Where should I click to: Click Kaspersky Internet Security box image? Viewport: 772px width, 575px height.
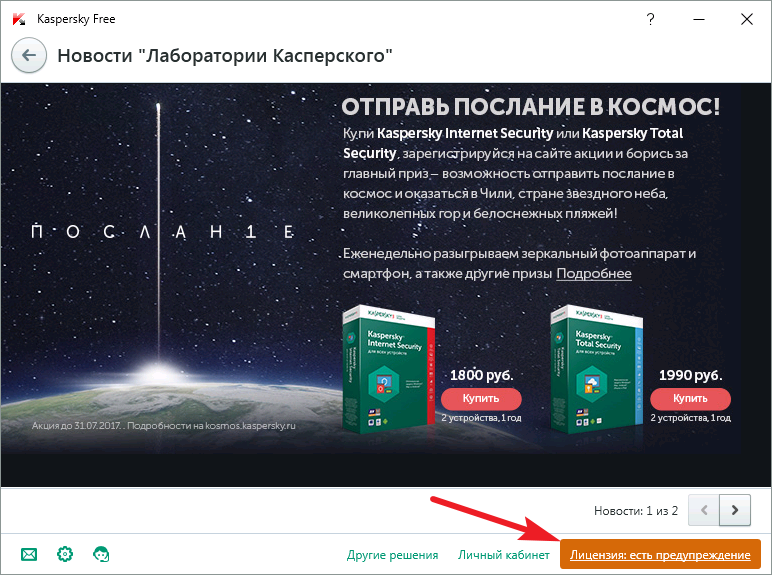point(388,369)
